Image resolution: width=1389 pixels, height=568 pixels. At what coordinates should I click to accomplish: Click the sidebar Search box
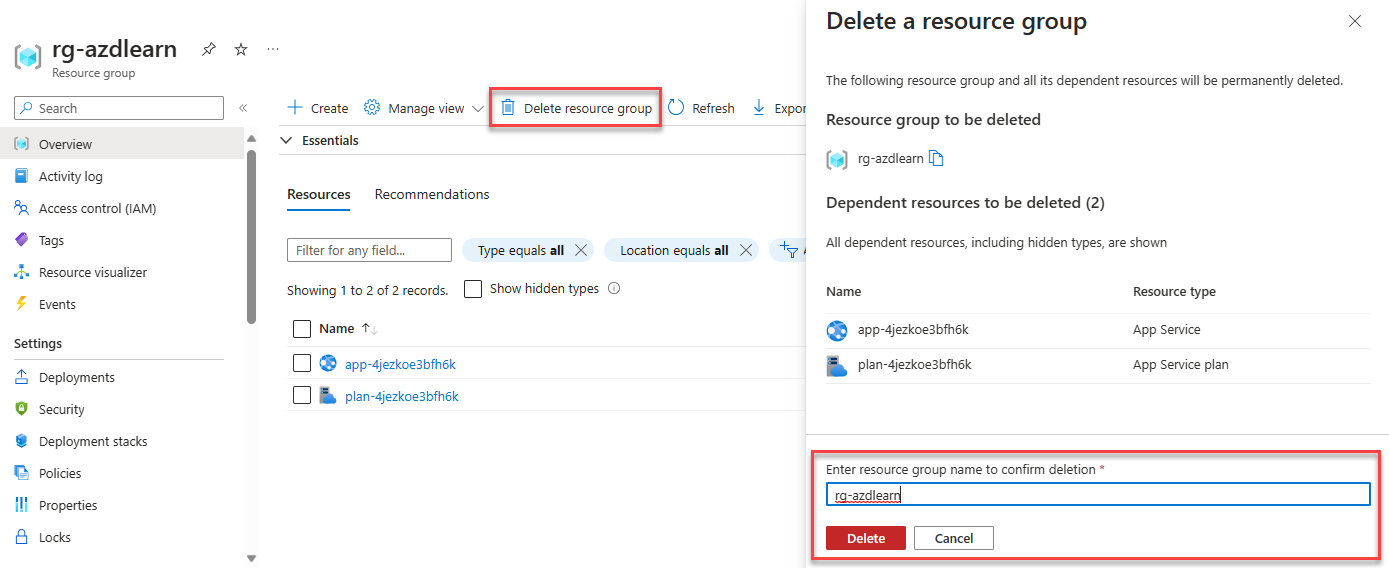(x=119, y=108)
